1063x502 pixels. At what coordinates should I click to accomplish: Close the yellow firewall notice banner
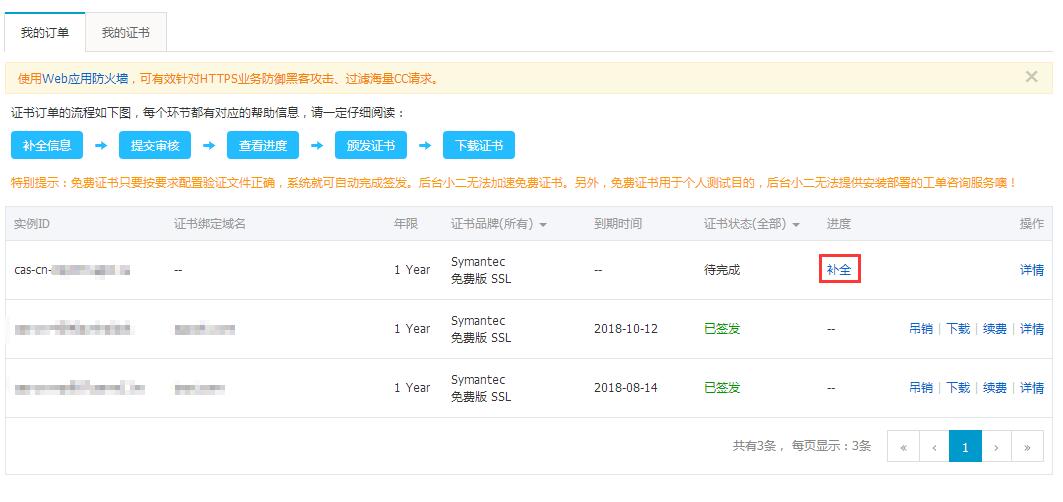(x=1031, y=77)
